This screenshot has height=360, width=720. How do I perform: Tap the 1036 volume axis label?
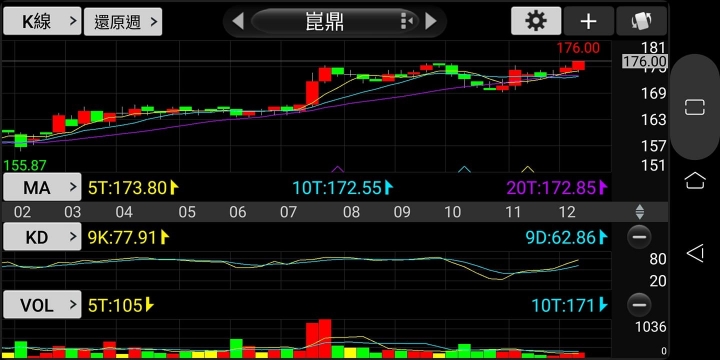point(650,327)
